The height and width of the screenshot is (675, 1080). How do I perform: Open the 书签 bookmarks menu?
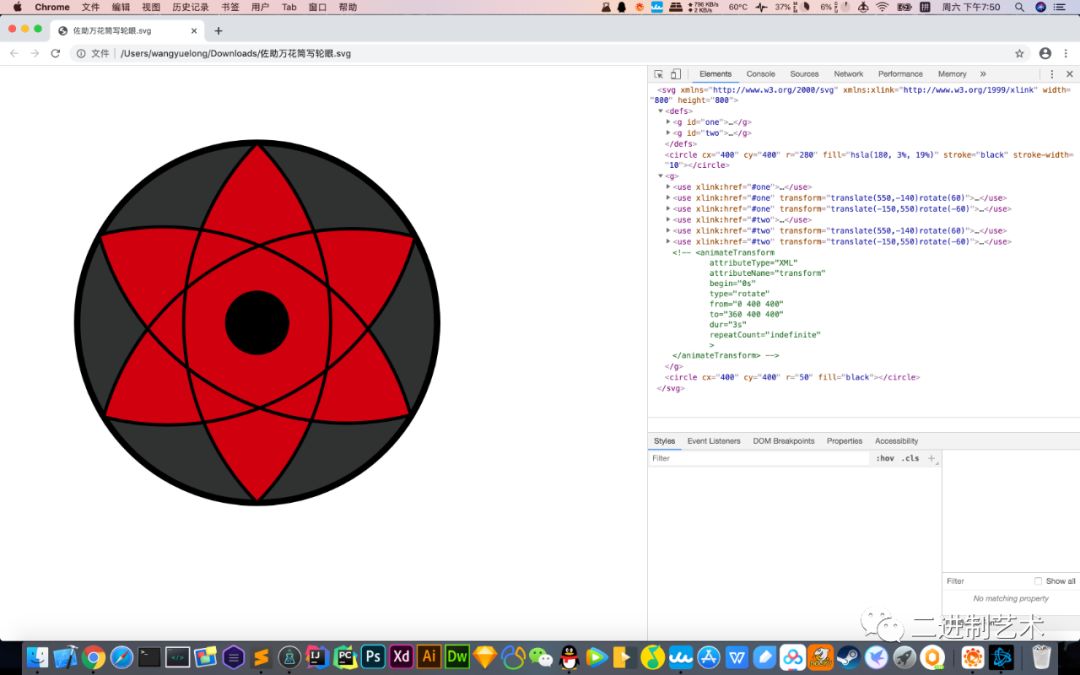click(x=230, y=7)
